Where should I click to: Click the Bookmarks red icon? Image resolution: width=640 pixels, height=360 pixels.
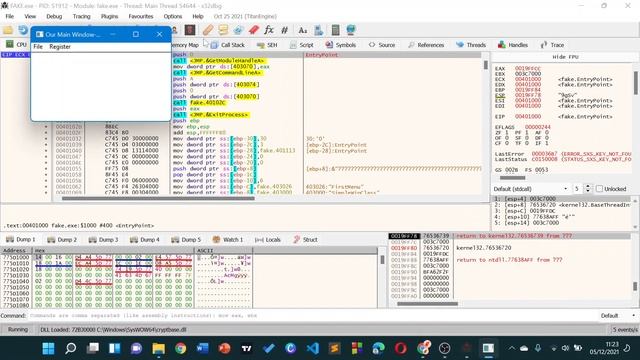point(253,30)
